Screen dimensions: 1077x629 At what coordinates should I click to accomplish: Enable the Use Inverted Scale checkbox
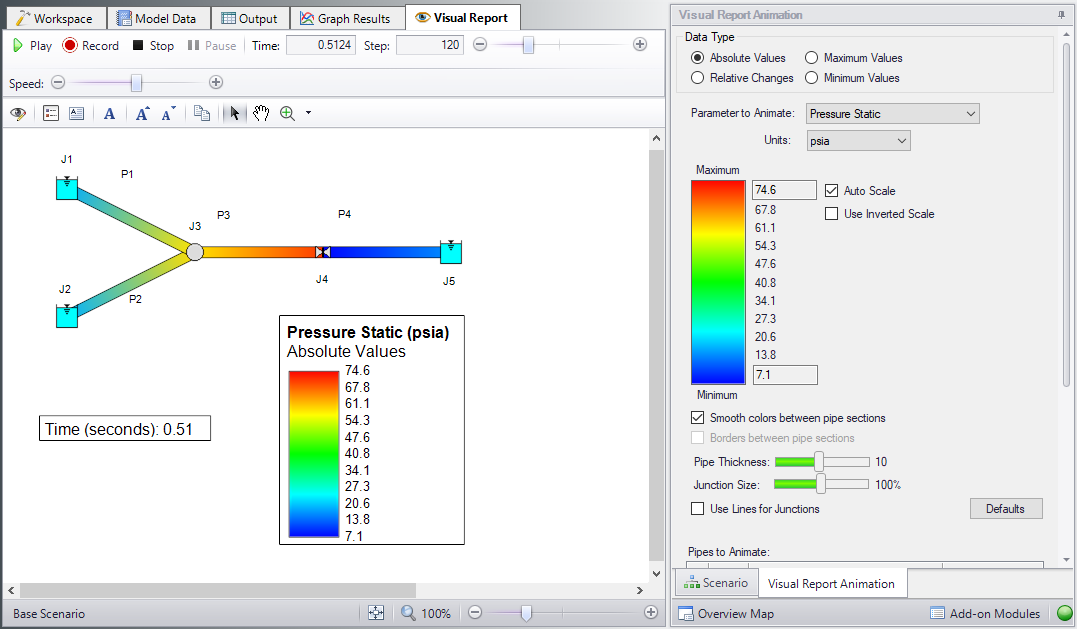pos(832,214)
